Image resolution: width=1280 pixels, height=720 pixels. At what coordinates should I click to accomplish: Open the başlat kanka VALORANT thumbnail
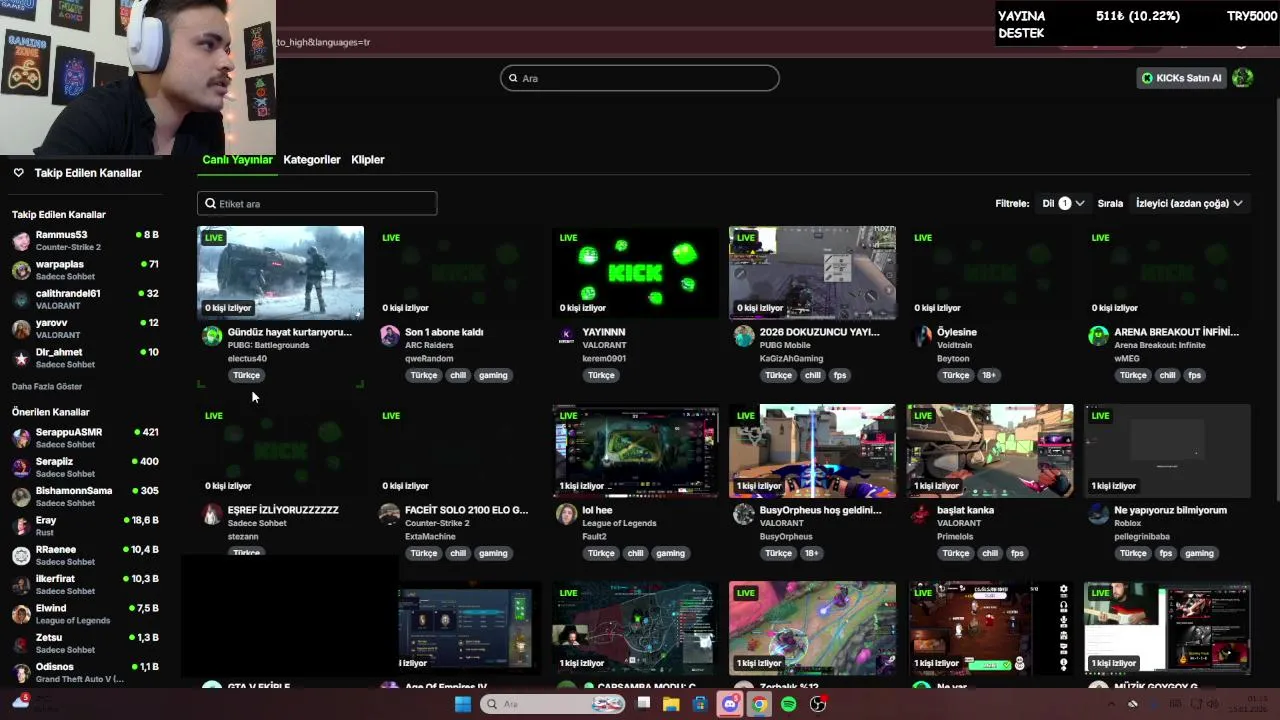[x=990, y=450]
